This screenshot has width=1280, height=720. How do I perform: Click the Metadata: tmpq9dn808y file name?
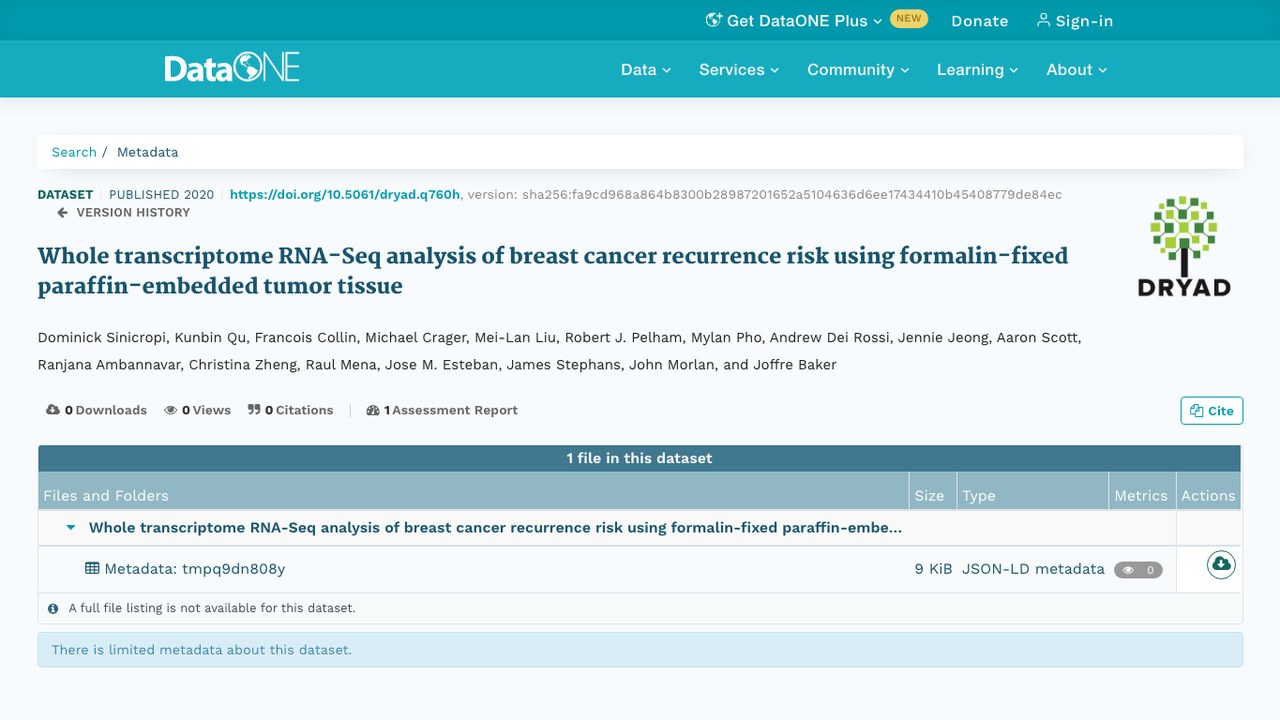pos(195,569)
